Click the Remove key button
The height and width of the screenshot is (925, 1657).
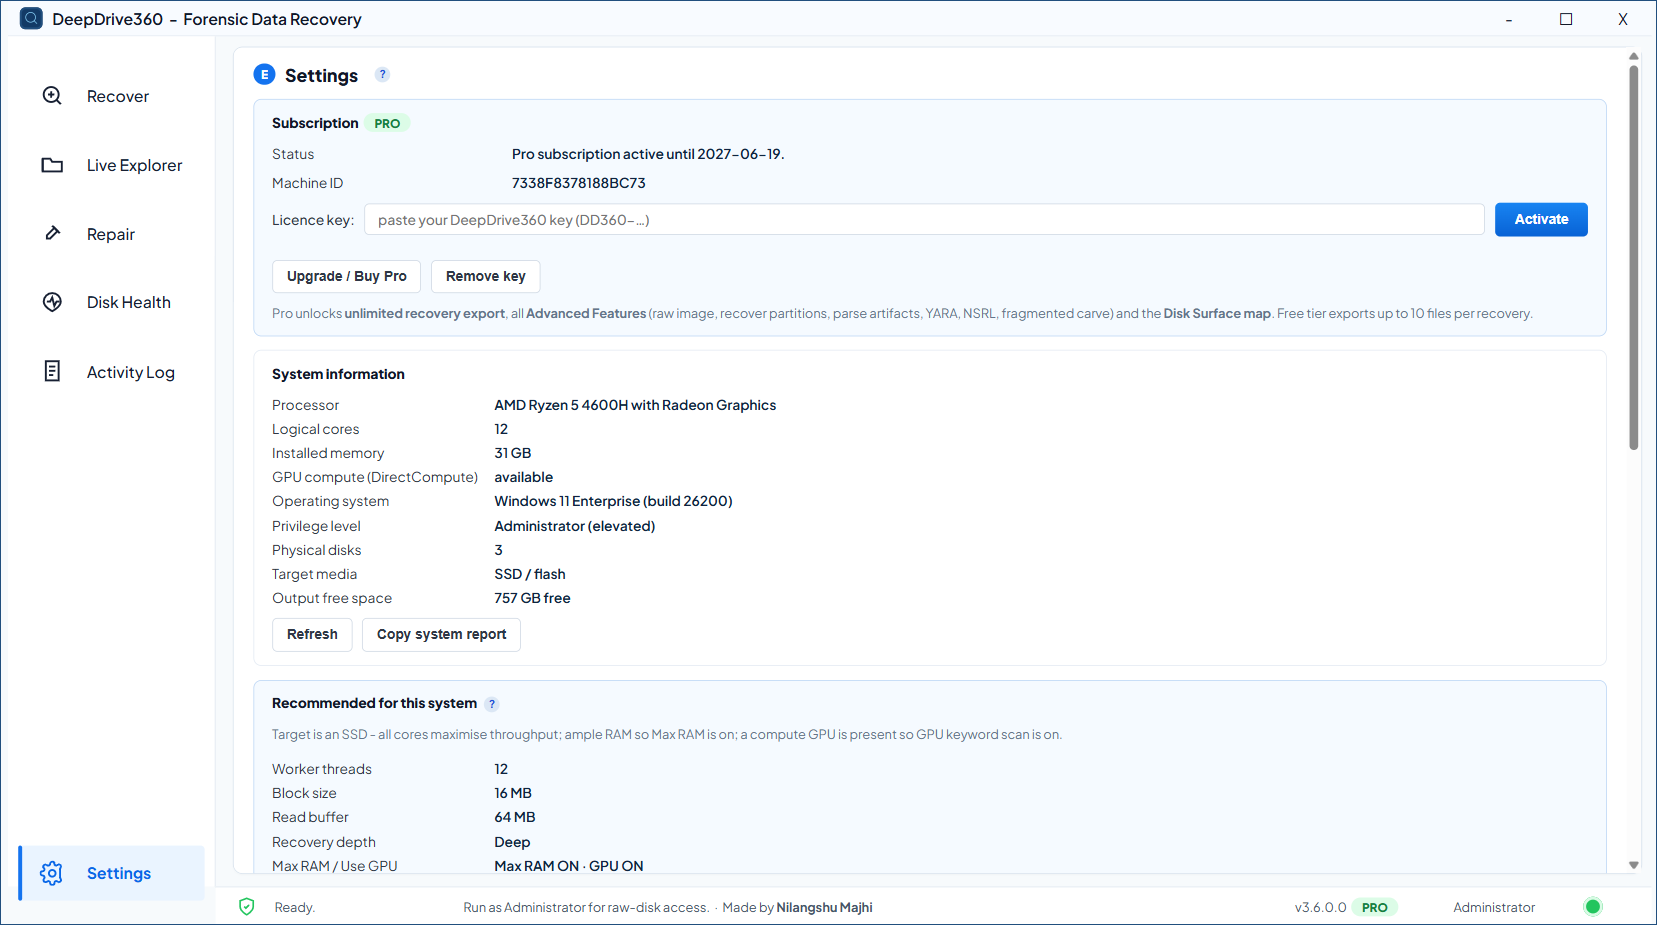pos(485,276)
